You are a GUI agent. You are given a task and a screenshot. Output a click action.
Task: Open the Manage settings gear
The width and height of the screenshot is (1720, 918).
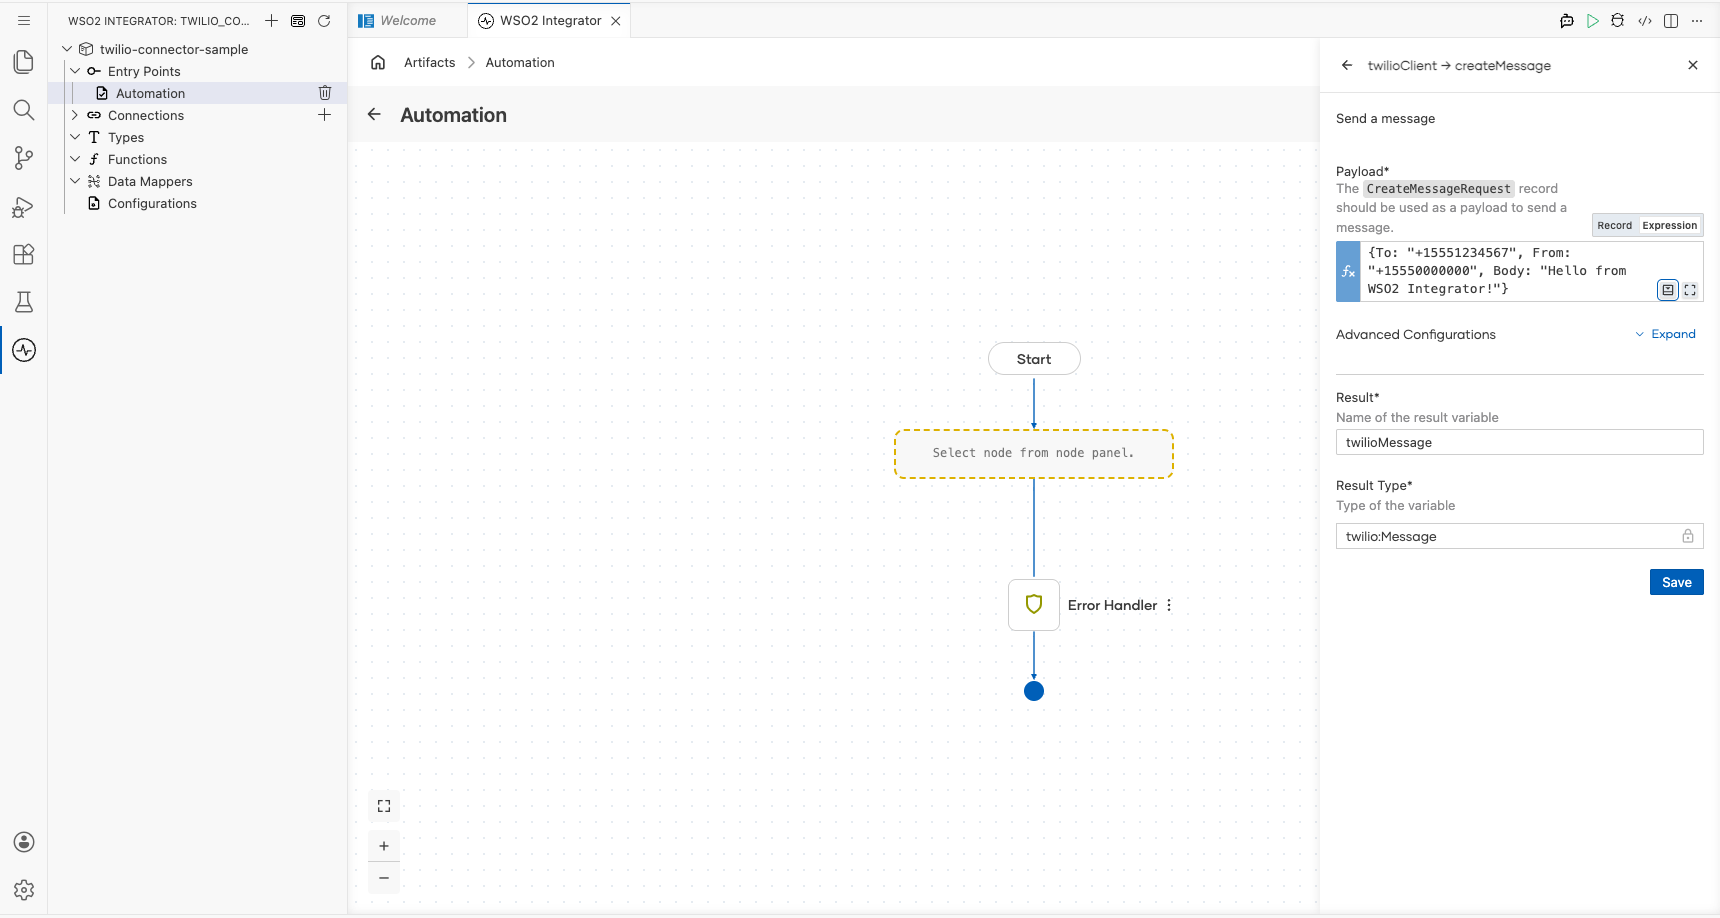tap(24, 890)
